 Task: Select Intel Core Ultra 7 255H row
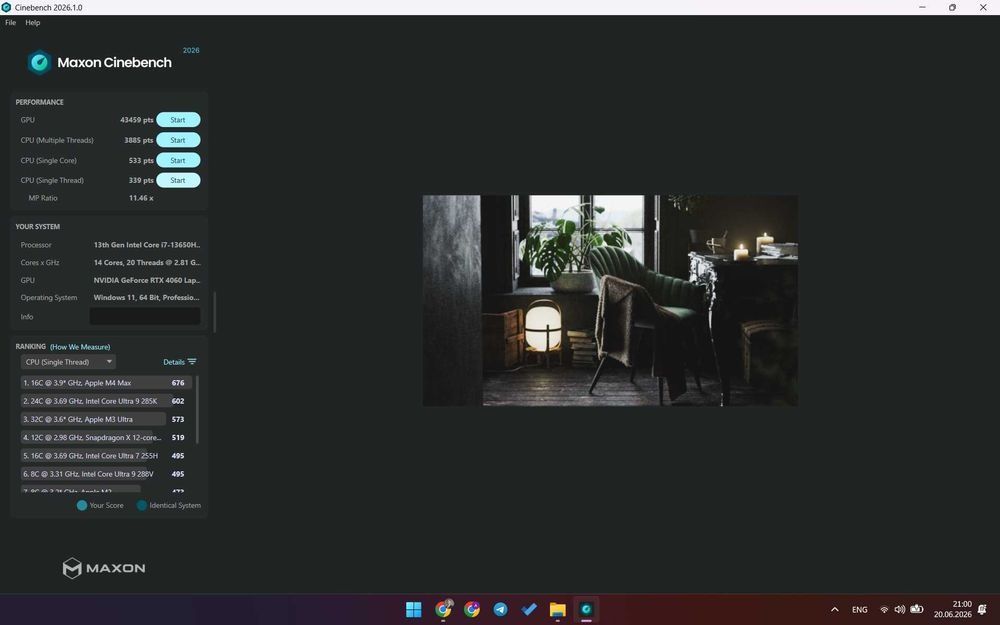[x=106, y=455]
